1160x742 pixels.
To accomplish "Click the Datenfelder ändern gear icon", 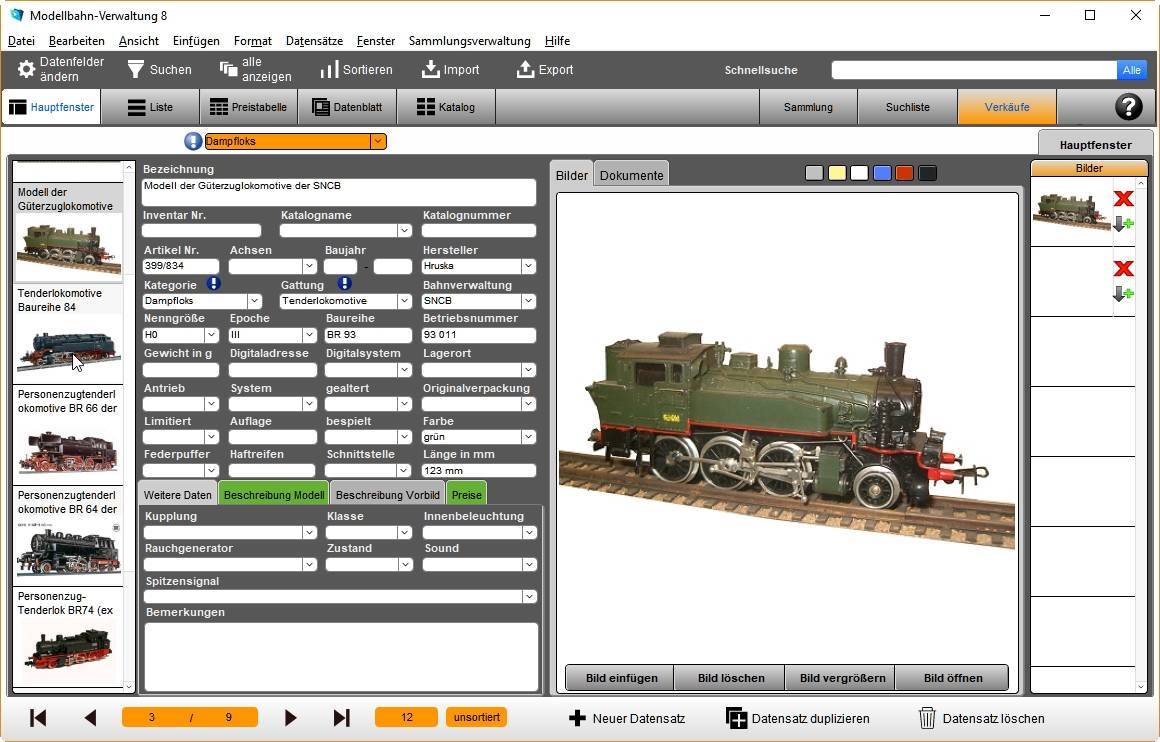I will [26, 70].
